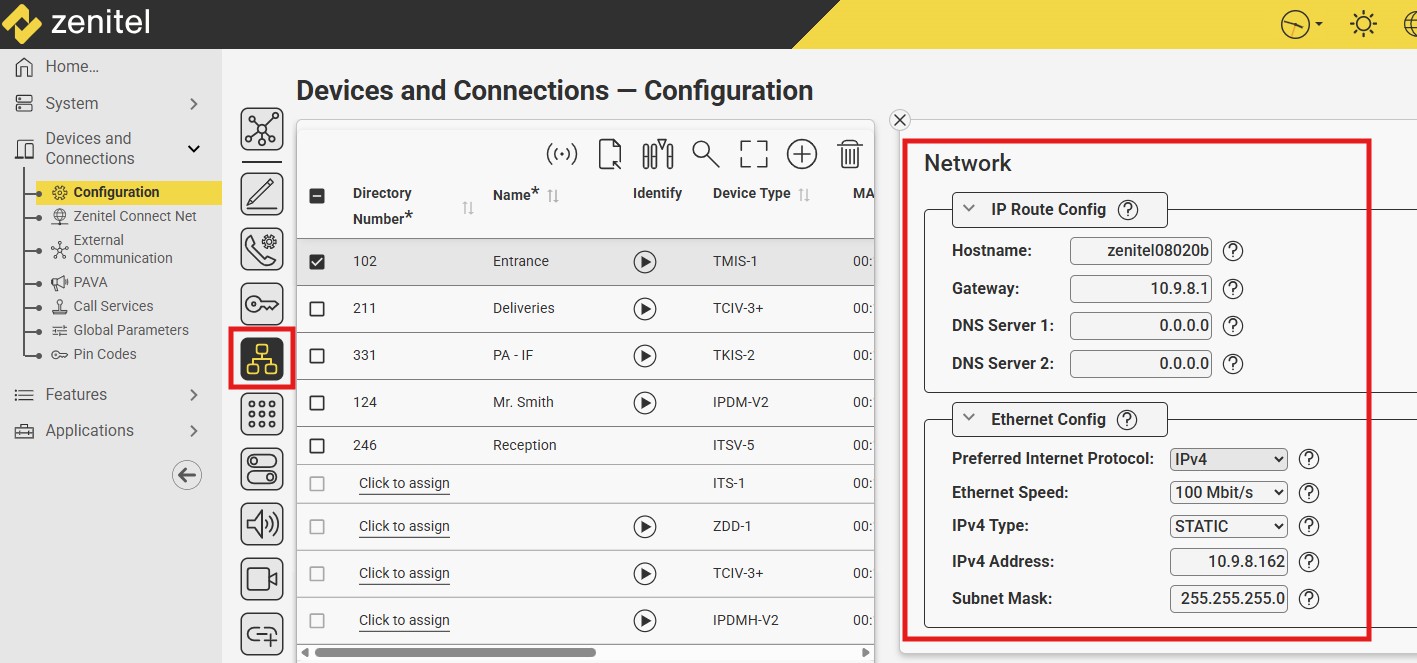Open the search magnifier in table toolbar
This screenshot has width=1417, height=663.
tap(706, 154)
